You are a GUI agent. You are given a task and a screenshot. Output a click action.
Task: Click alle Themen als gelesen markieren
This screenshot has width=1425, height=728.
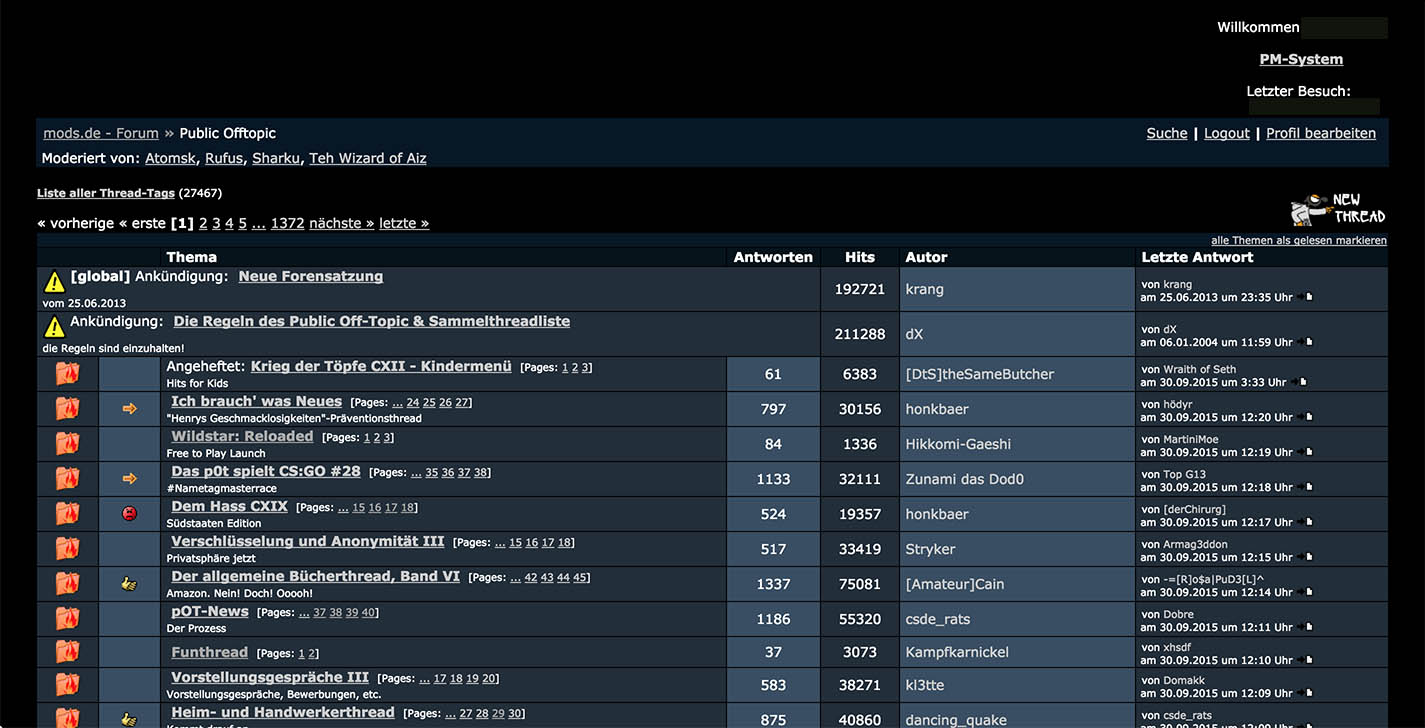1299,240
